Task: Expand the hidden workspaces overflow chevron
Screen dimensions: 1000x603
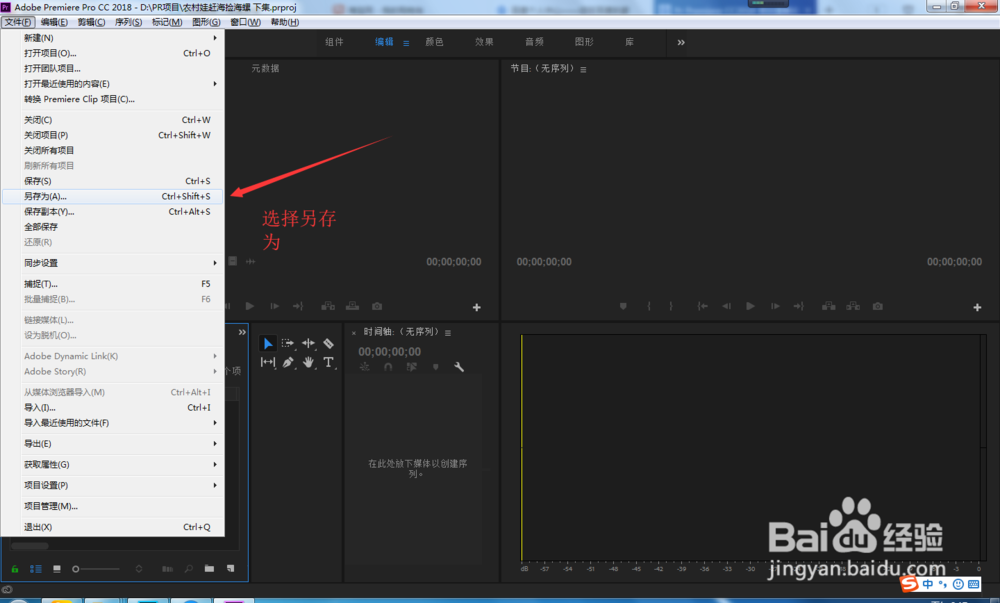Action: pos(681,42)
